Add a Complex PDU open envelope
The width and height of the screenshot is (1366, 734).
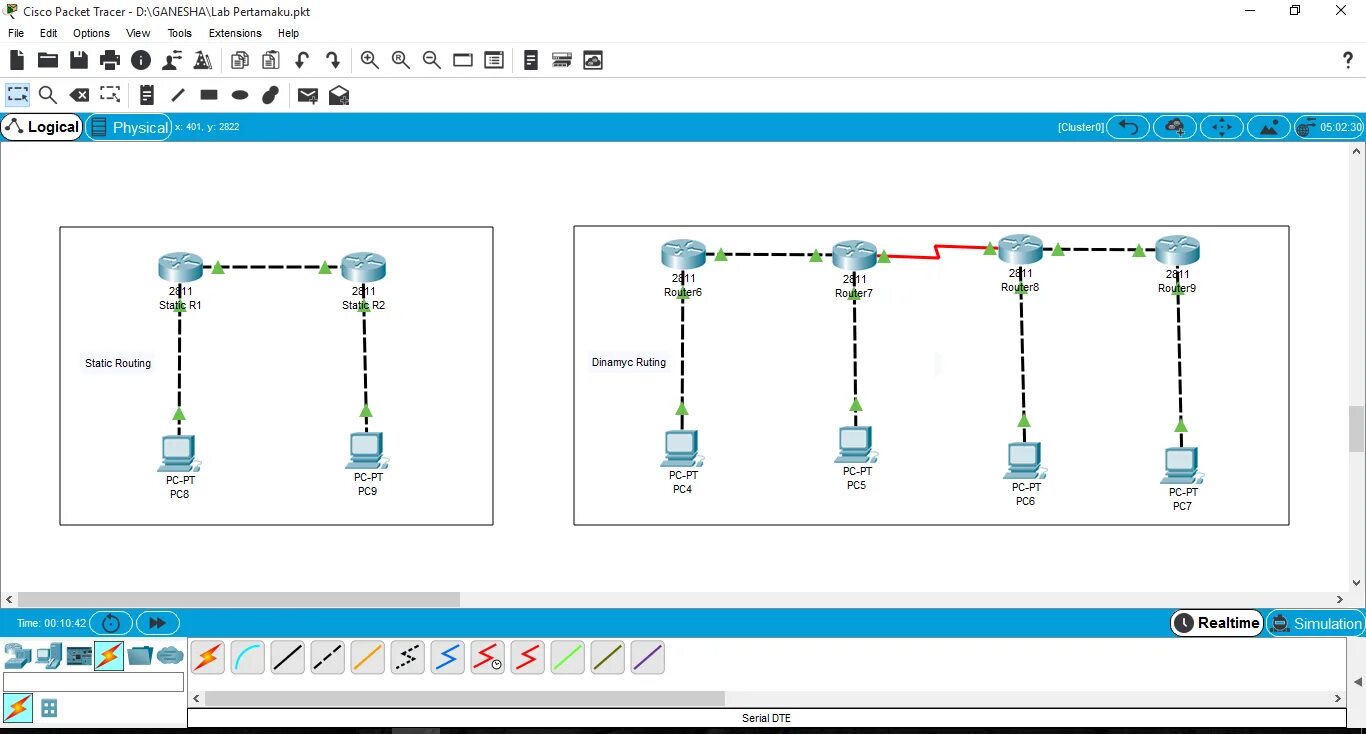click(339, 95)
